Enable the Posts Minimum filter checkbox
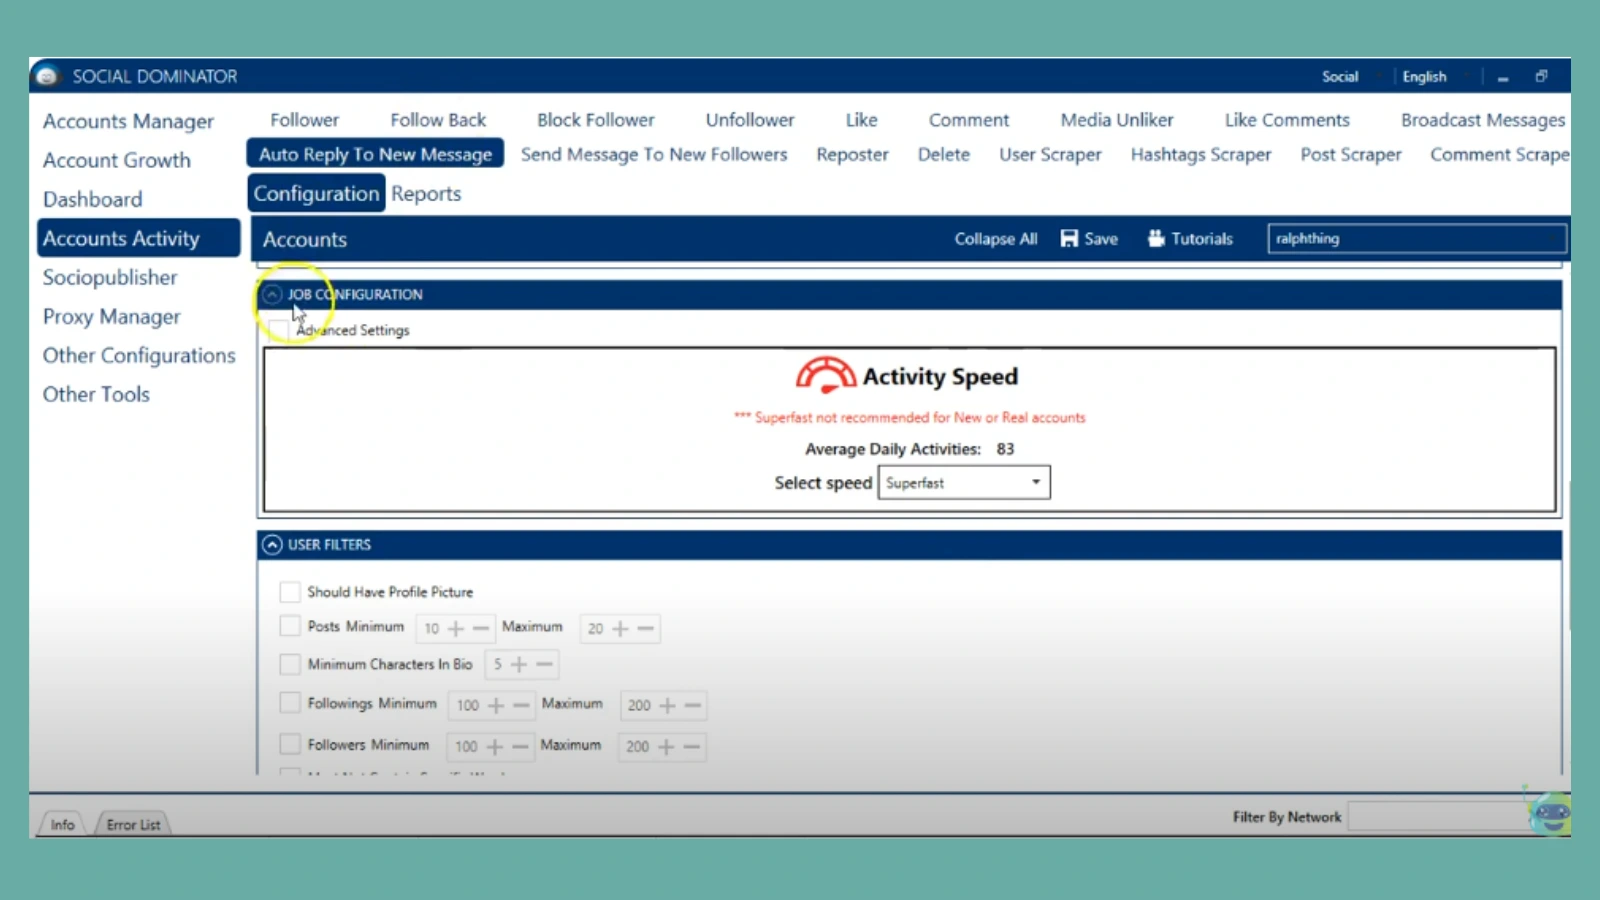1600x900 pixels. (290, 626)
